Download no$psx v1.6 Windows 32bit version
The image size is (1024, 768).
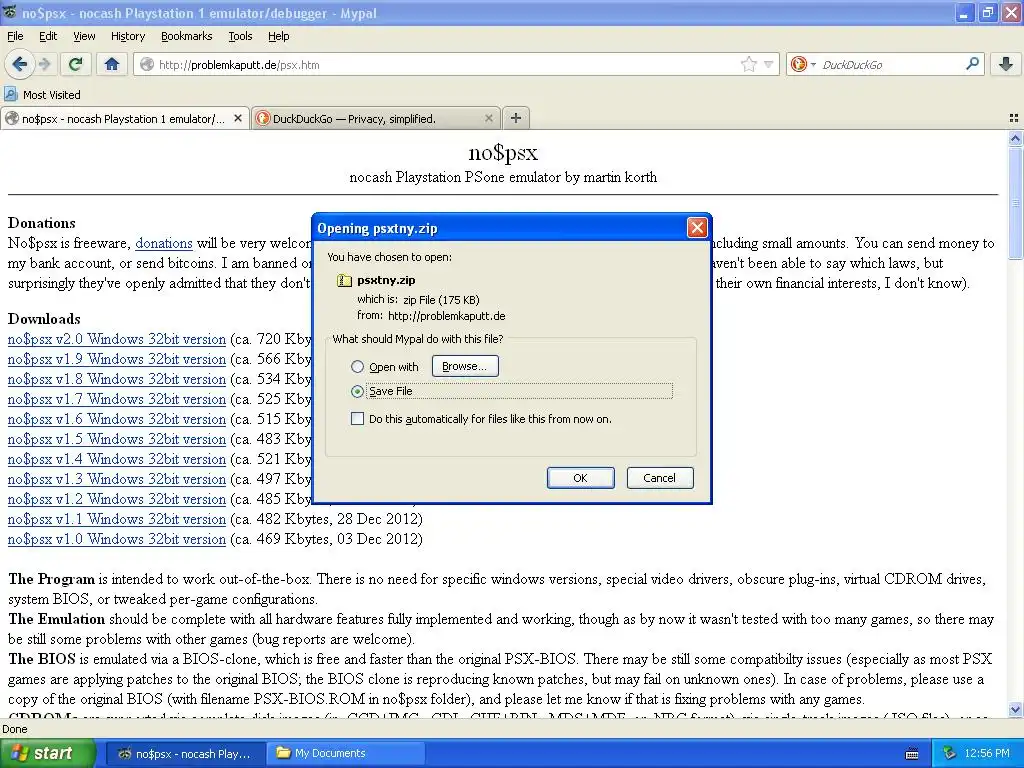(x=117, y=419)
